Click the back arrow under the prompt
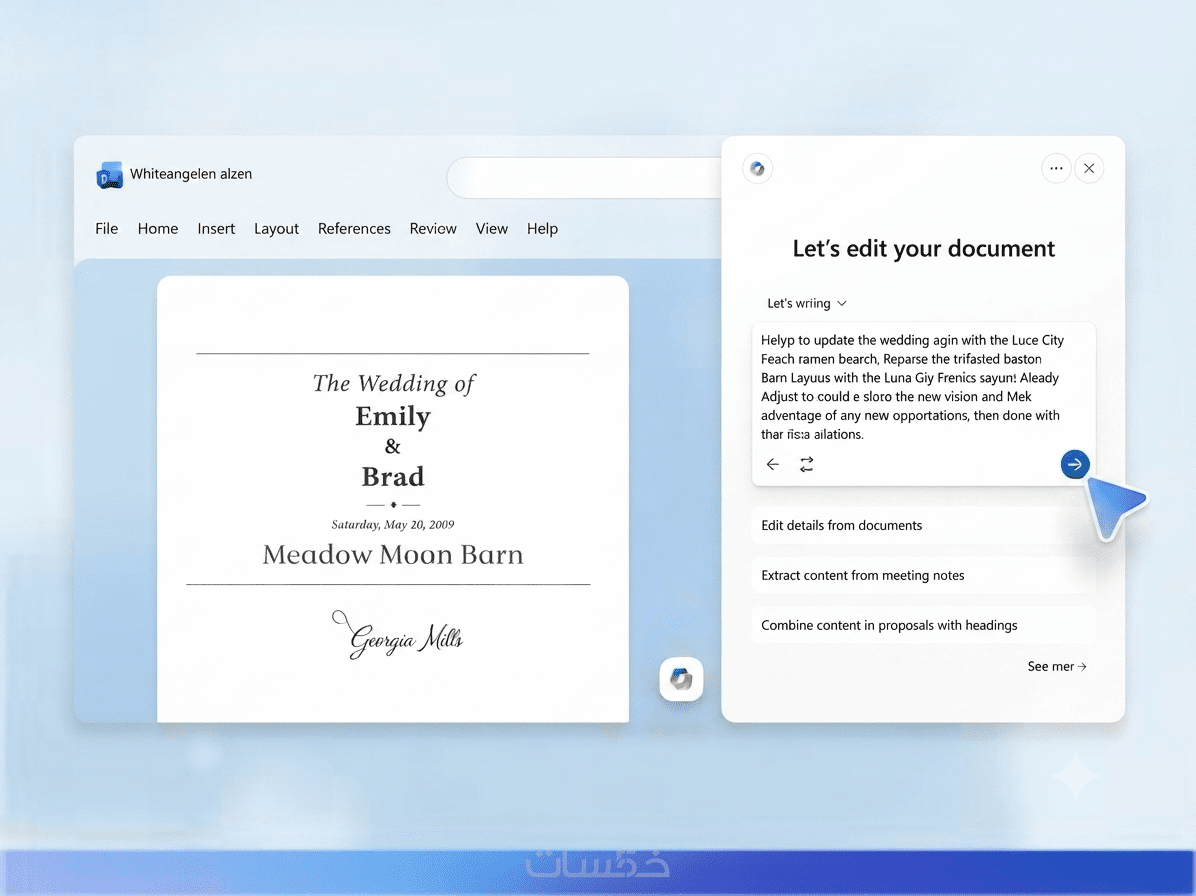 [x=773, y=464]
